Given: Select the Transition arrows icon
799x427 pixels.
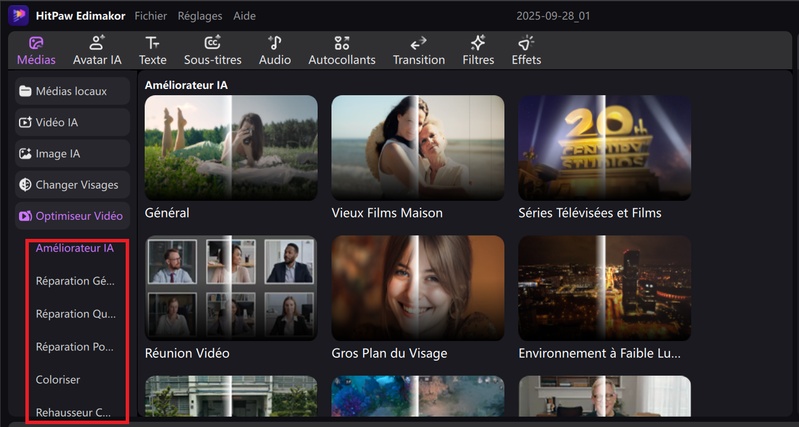Looking at the screenshot, I should 419,43.
